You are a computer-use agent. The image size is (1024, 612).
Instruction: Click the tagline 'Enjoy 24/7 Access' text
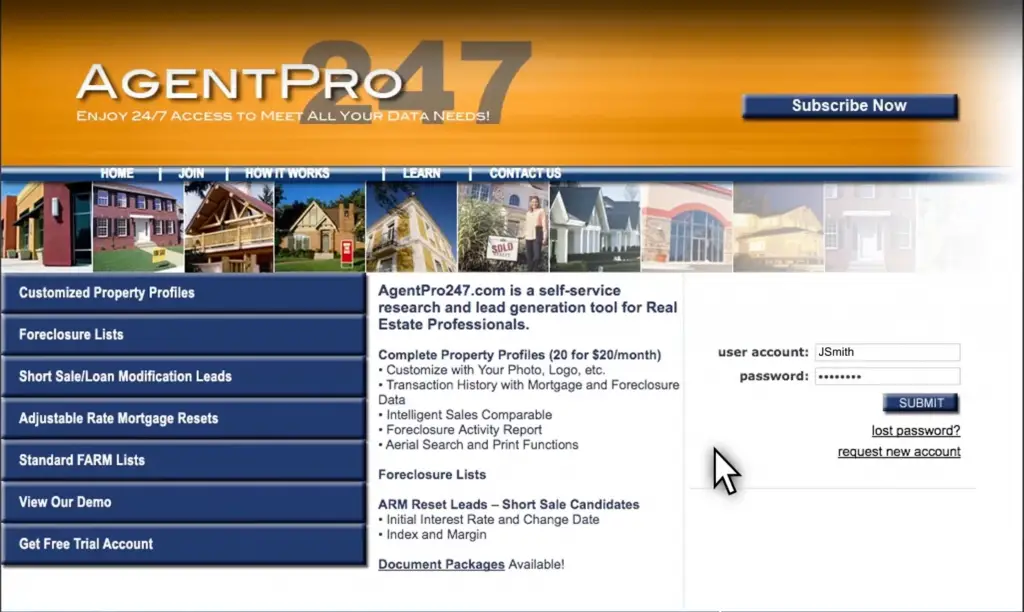click(x=283, y=116)
